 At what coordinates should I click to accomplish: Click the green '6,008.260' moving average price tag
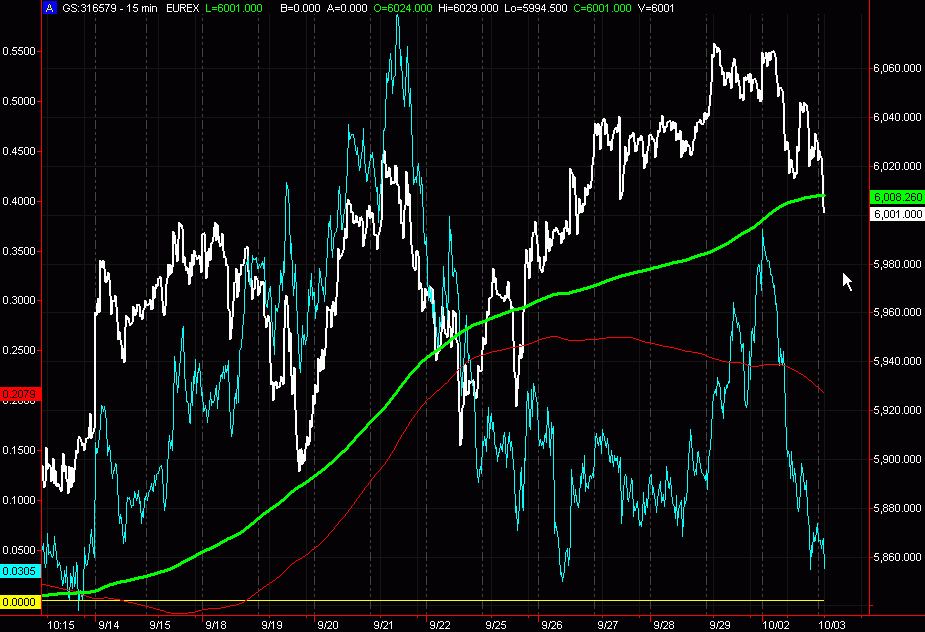click(897, 197)
